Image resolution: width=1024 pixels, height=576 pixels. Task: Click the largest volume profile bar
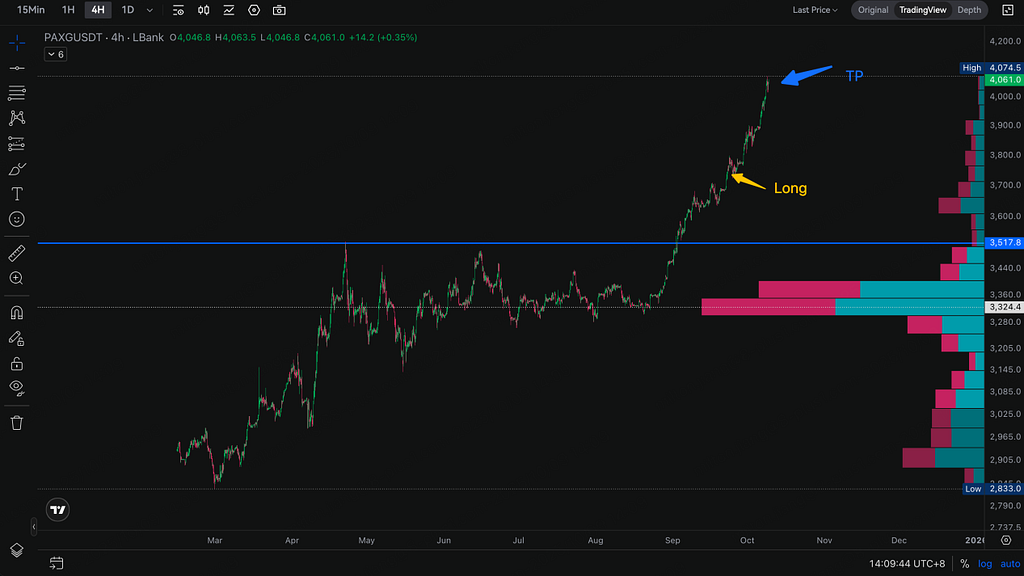[x=842, y=307]
